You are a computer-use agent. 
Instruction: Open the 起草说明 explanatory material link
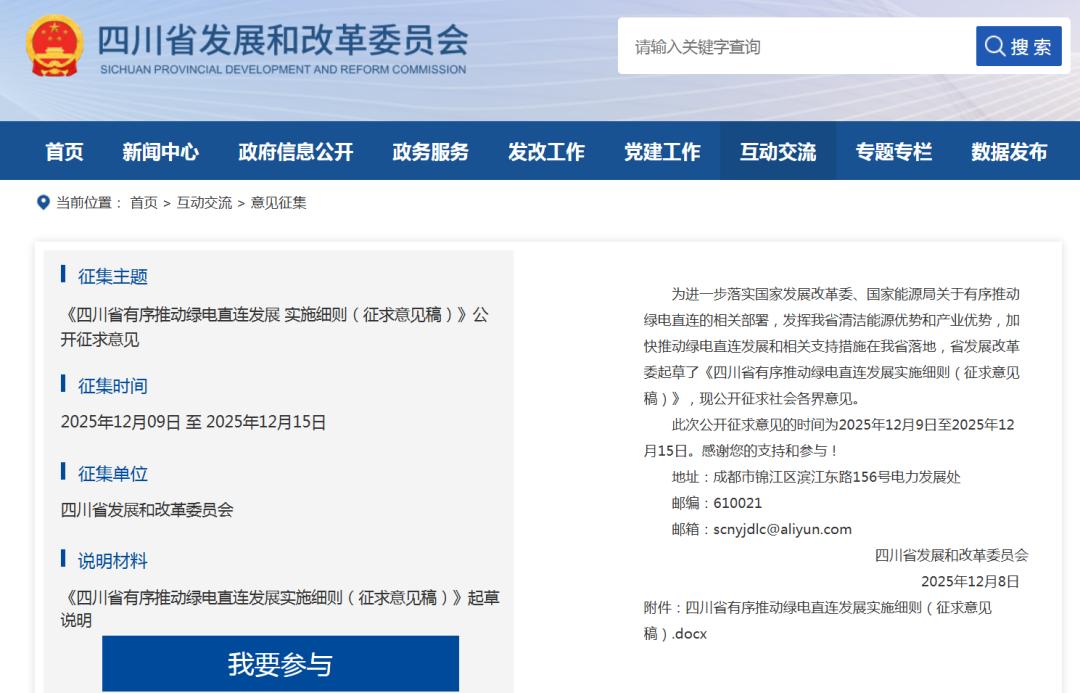tap(280, 608)
